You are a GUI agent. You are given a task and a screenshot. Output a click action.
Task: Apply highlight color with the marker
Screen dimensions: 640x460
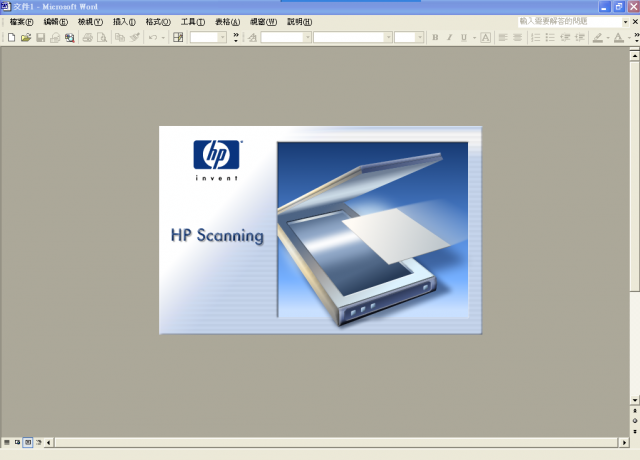(598, 38)
